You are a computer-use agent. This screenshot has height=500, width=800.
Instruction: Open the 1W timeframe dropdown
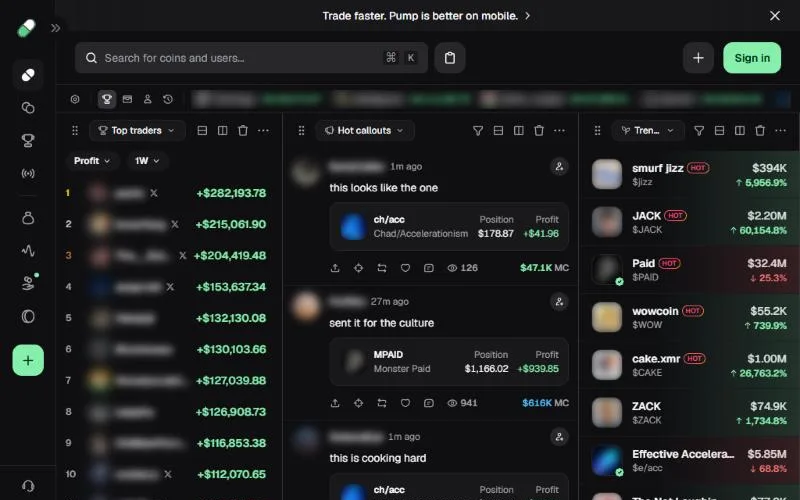(x=147, y=161)
